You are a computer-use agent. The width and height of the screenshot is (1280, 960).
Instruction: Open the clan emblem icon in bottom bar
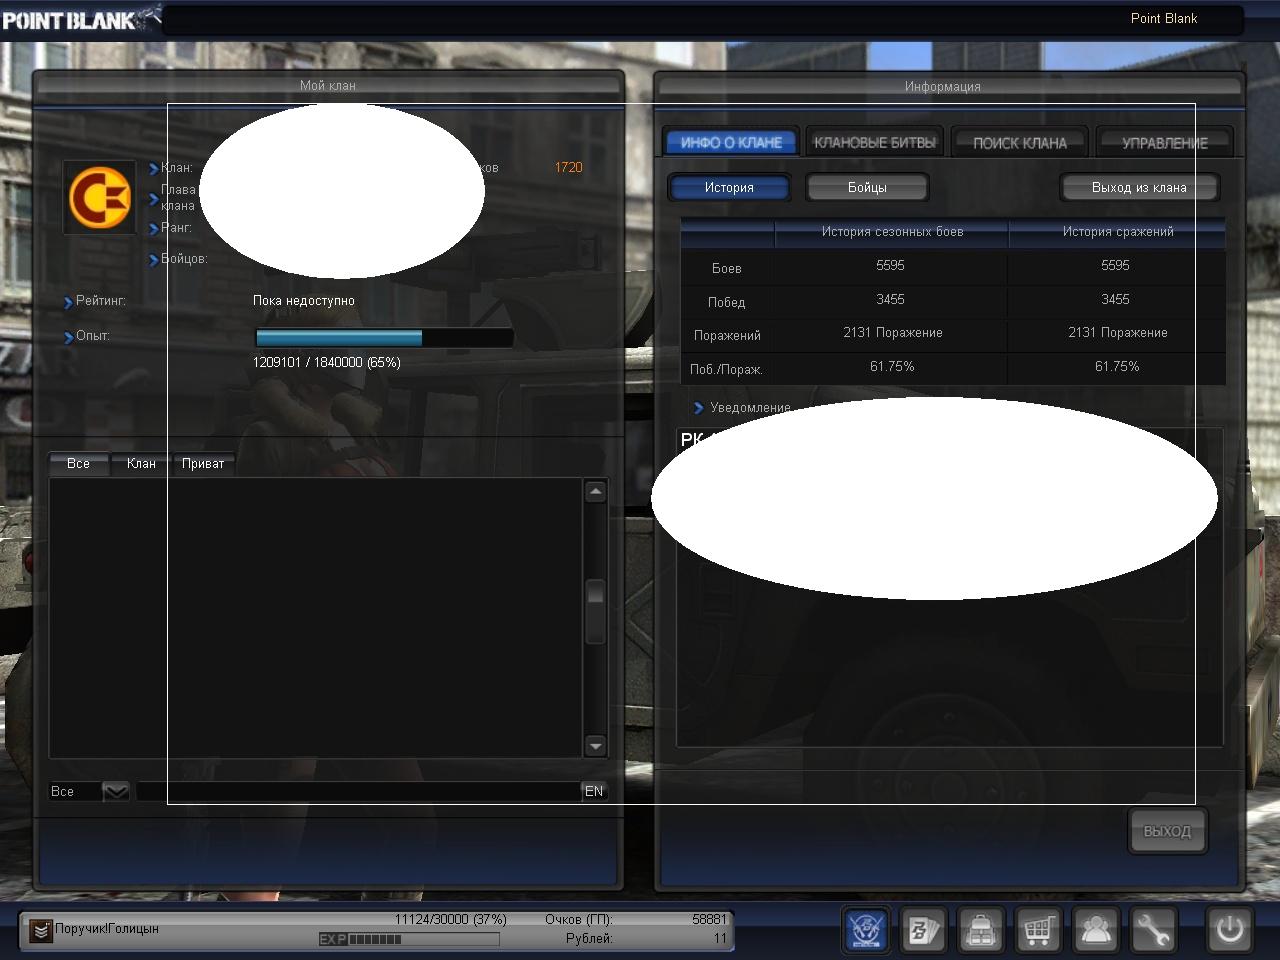tap(866, 930)
